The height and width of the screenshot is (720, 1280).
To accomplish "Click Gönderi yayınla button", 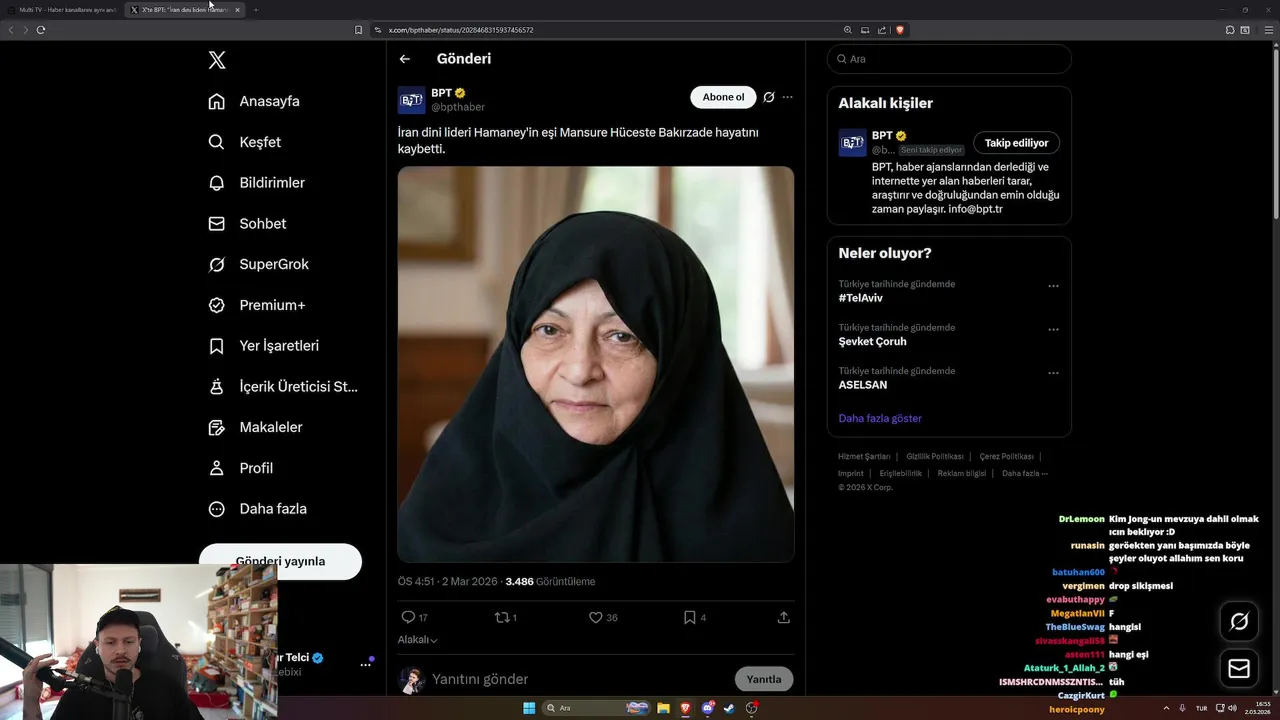I will tap(280, 561).
